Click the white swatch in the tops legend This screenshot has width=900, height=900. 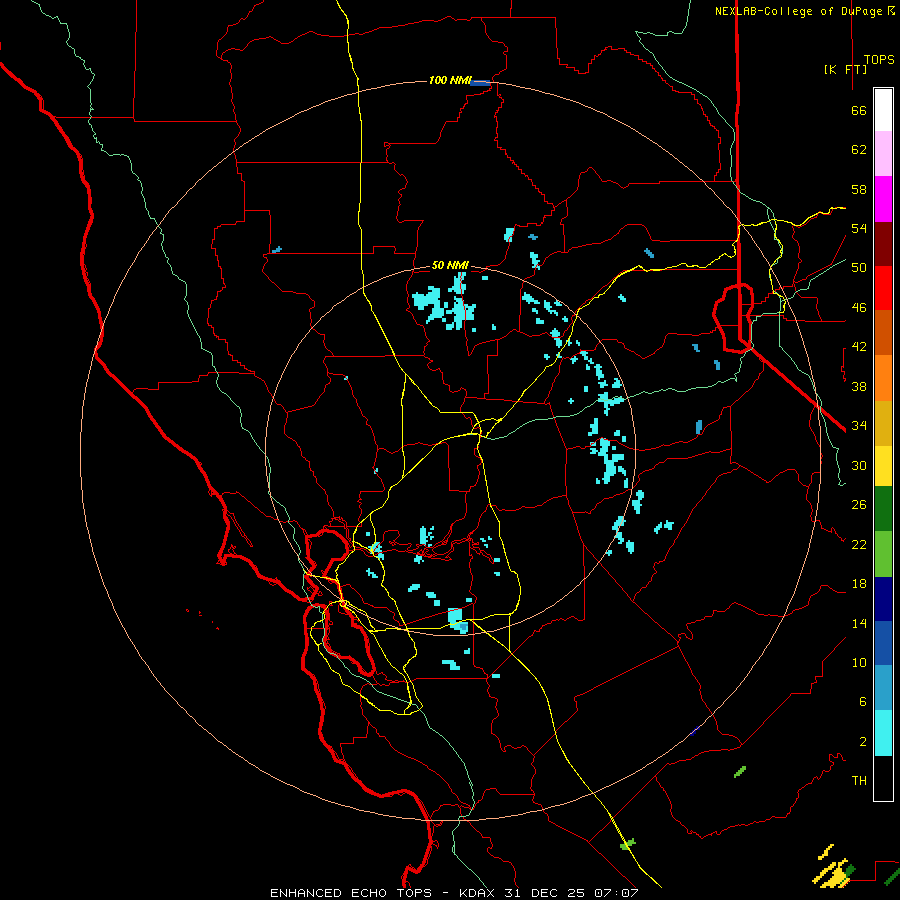click(x=883, y=110)
